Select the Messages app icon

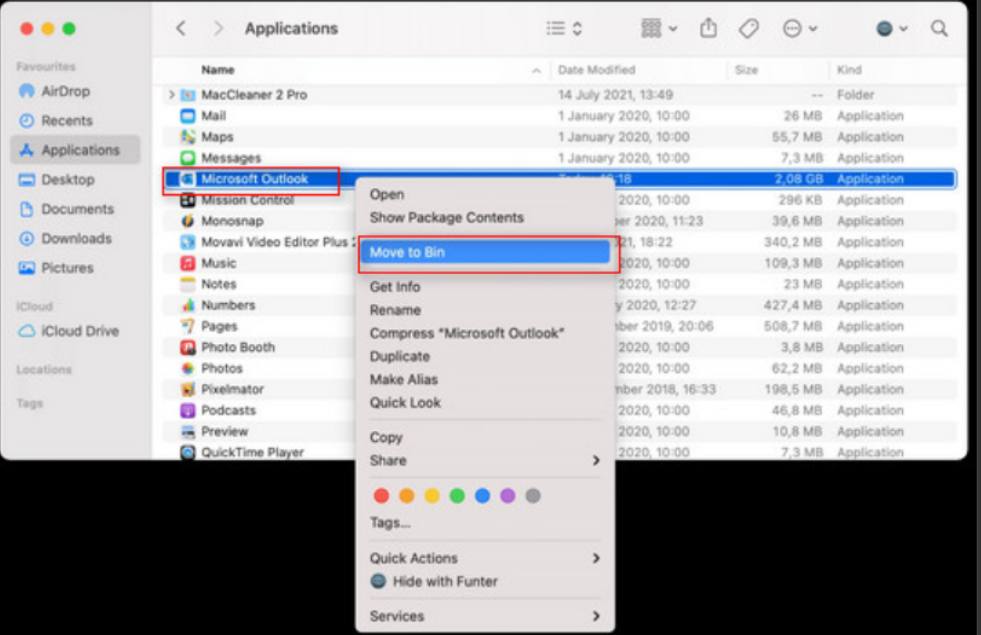tap(188, 158)
